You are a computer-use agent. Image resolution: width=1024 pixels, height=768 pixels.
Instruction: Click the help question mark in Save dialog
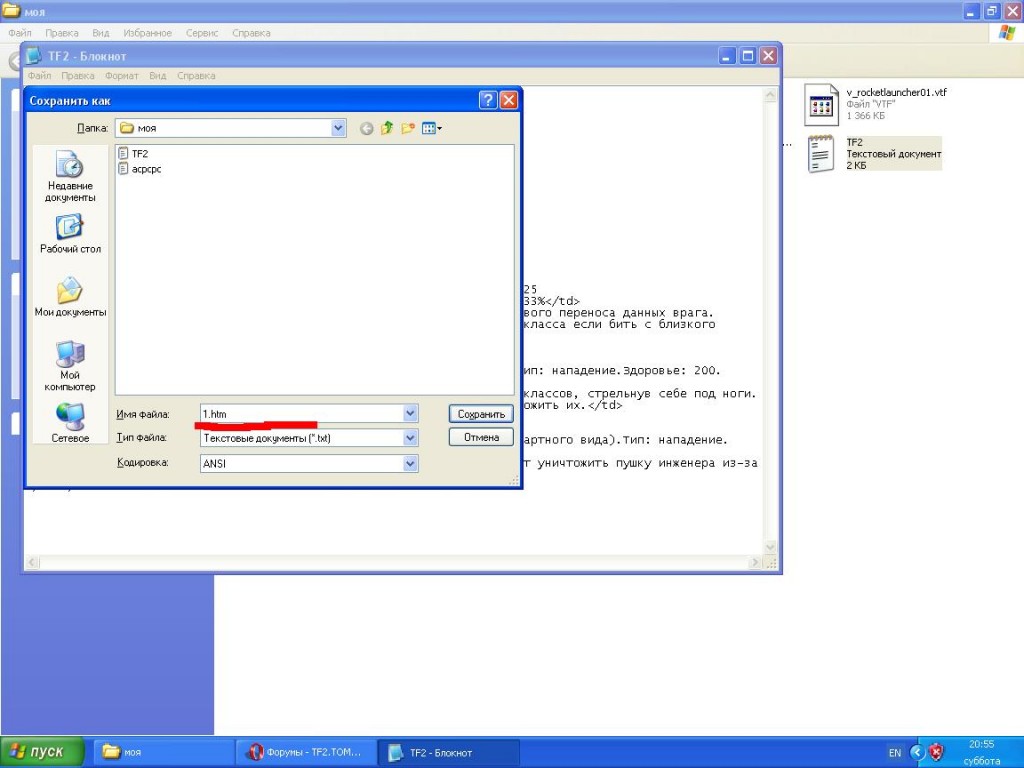[487, 100]
